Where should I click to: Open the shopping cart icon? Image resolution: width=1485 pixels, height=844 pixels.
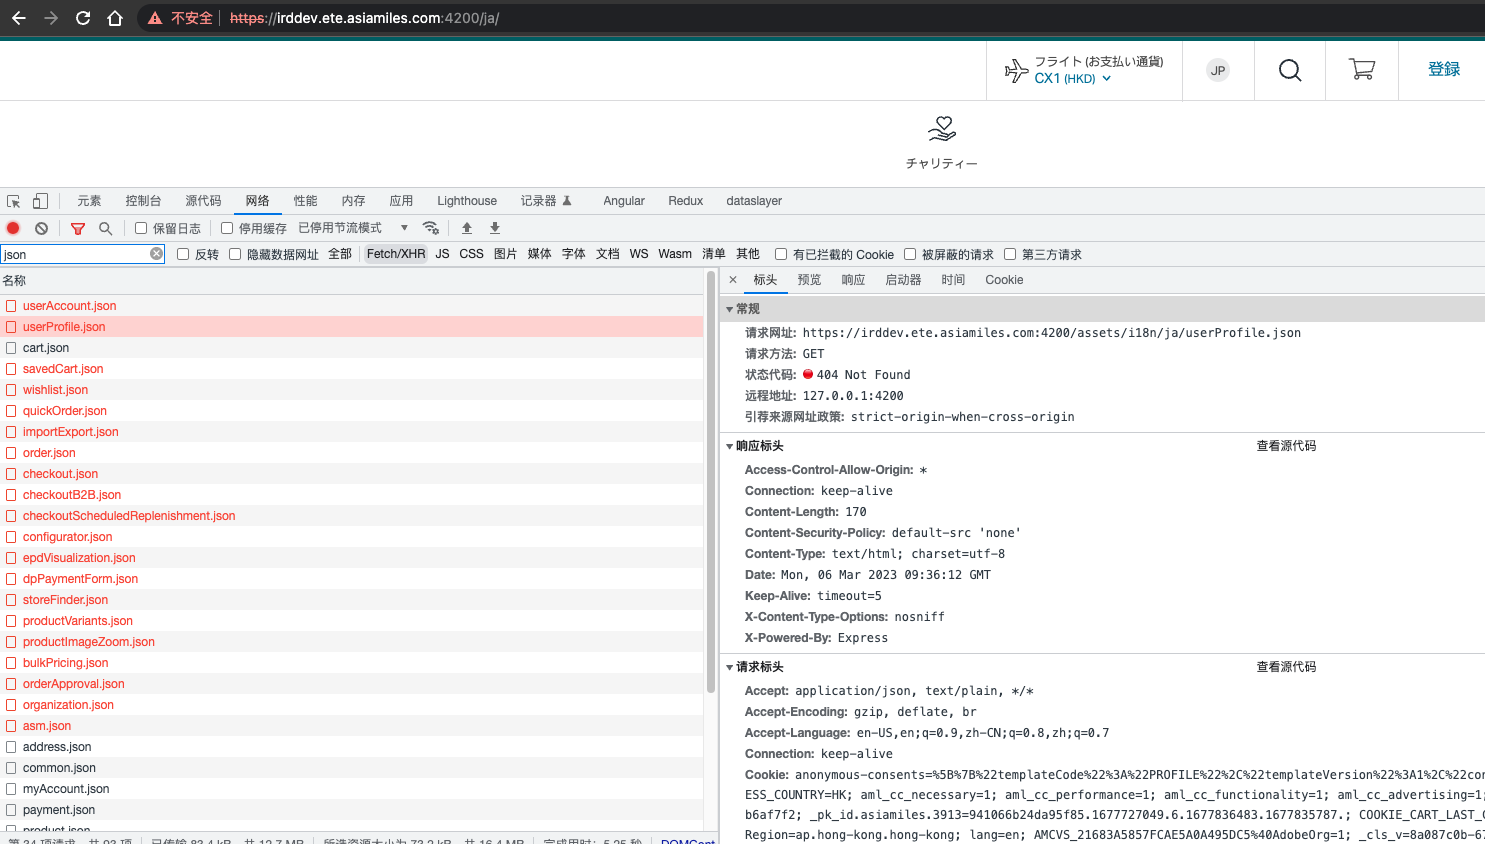(x=1361, y=70)
